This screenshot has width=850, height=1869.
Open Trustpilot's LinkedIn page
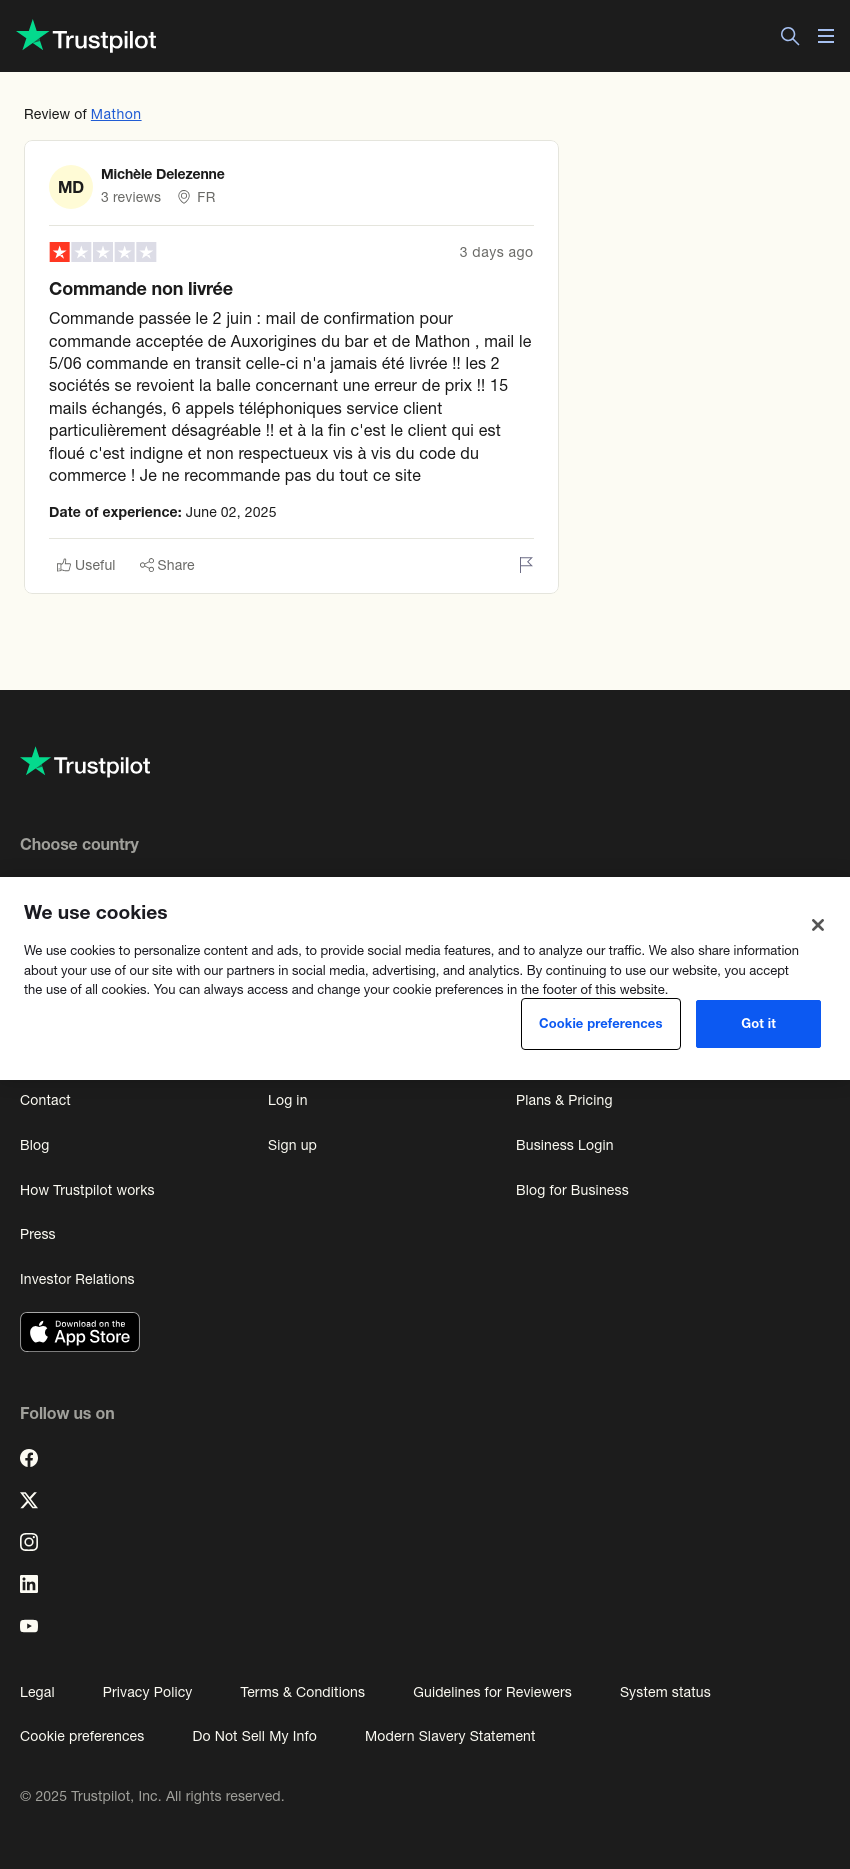point(29,1584)
